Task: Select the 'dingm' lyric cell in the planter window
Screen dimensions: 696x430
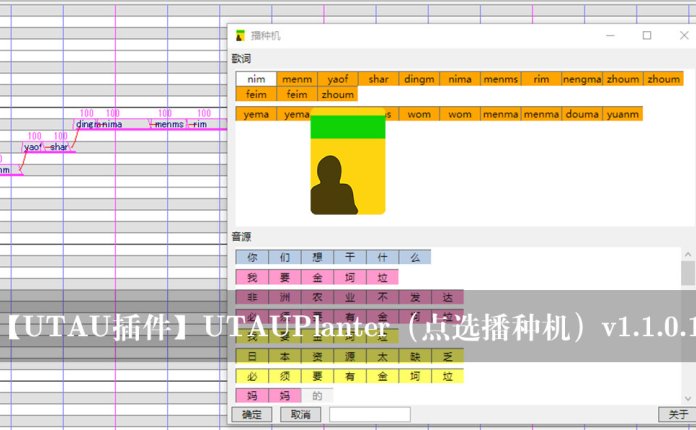Action: point(419,79)
